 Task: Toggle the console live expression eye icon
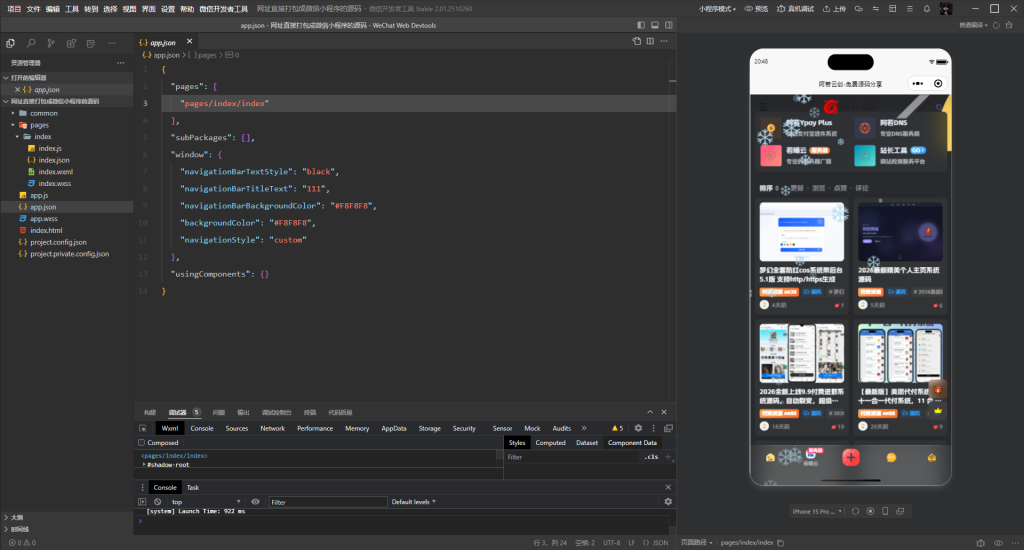click(x=255, y=501)
